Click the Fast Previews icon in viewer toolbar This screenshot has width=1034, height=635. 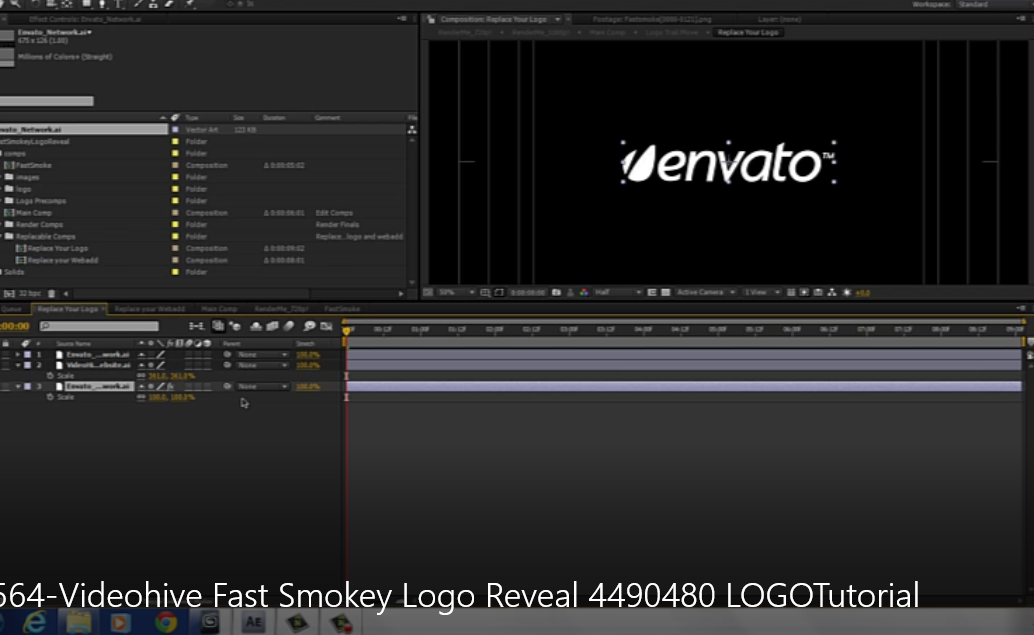(804, 292)
